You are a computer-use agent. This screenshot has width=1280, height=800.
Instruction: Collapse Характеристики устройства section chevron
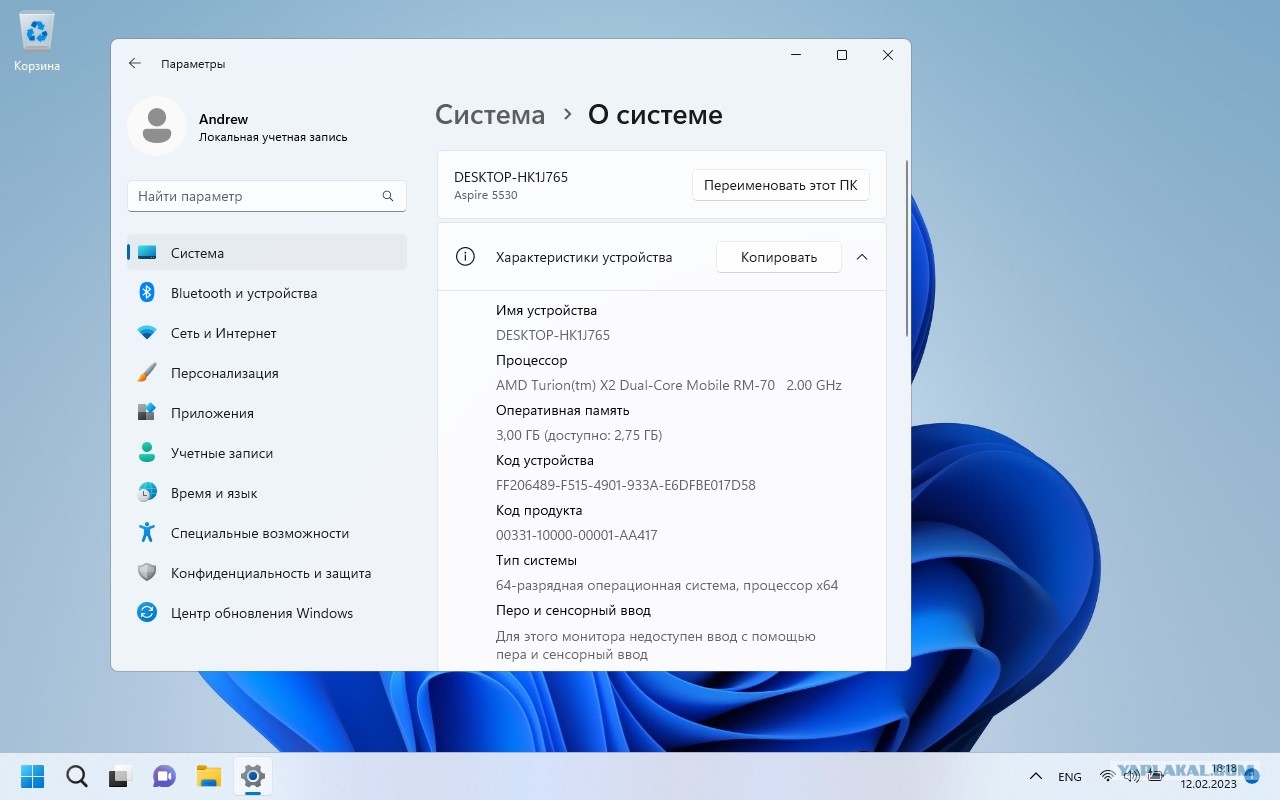tap(862, 257)
